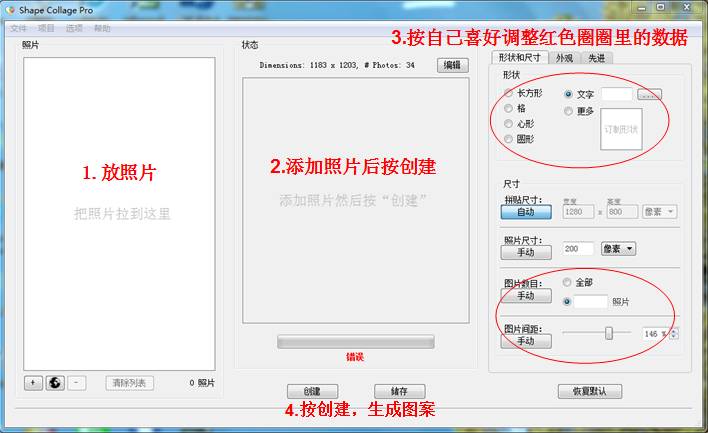The height and width of the screenshot is (433, 708).
Task: Click the 储存 save button
Action: point(400,391)
